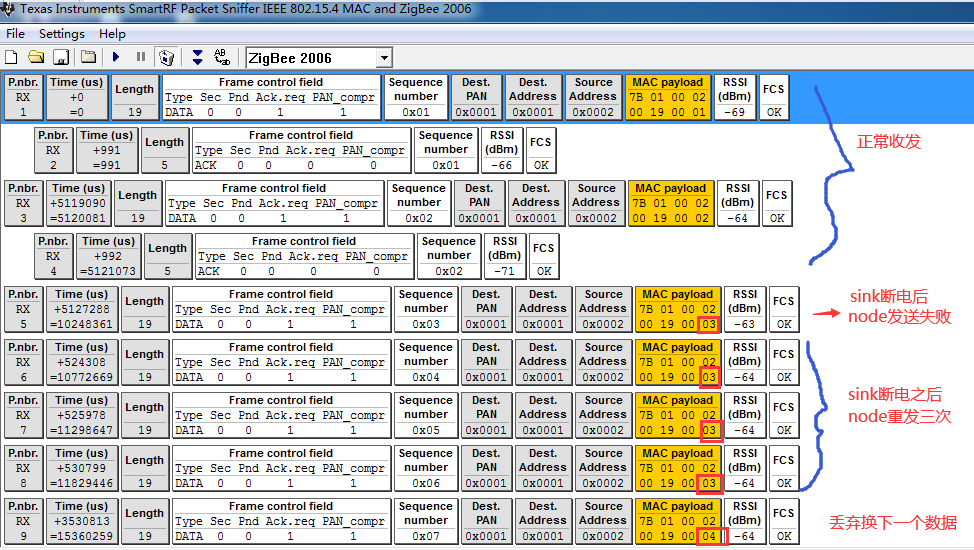This screenshot has height=550, width=974.
Task: Save capture using the floppy disk icon
Action: (61, 58)
